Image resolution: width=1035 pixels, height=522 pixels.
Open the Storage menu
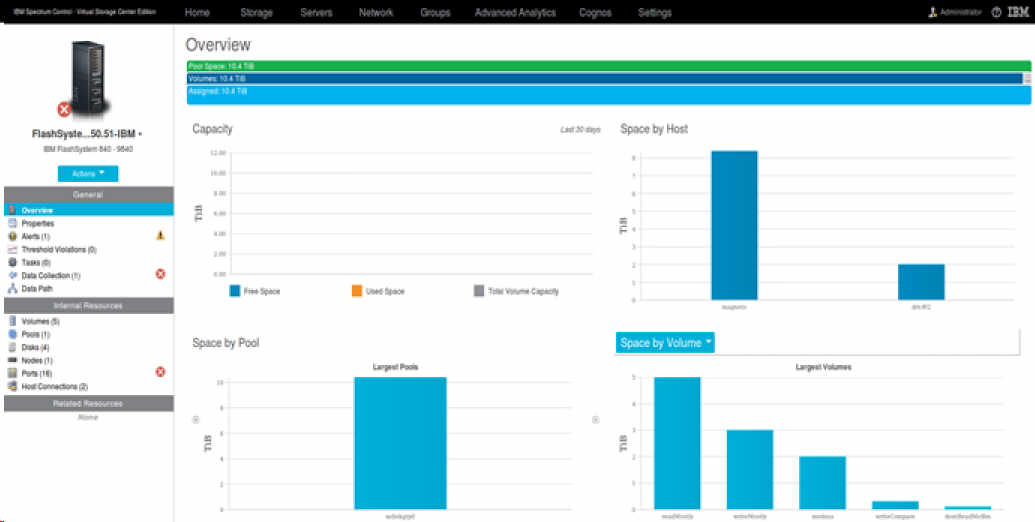[256, 13]
